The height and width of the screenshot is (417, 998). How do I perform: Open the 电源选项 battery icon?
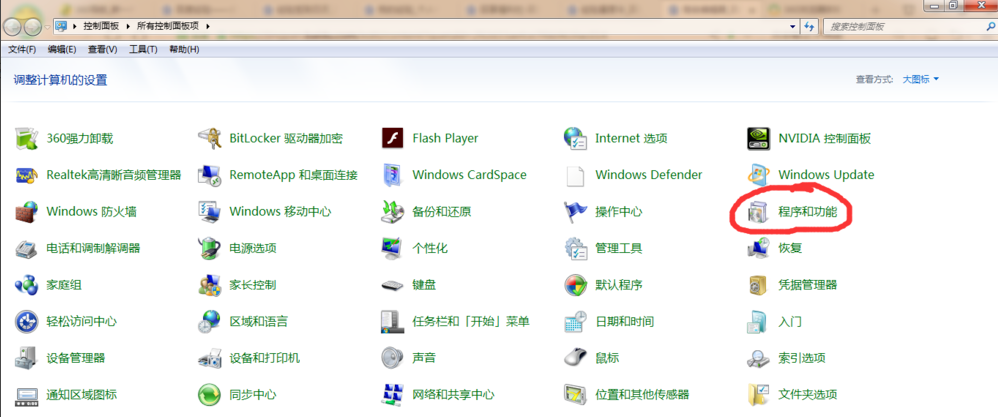point(209,248)
